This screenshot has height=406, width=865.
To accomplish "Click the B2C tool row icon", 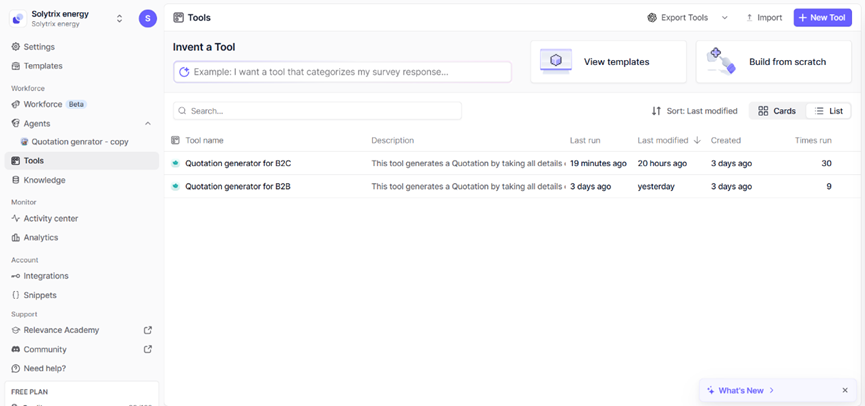I will [x=175, y=163].
